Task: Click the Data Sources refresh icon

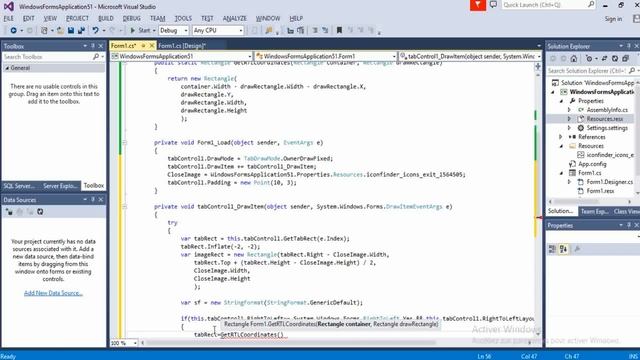Action: (x=40, y=212)
